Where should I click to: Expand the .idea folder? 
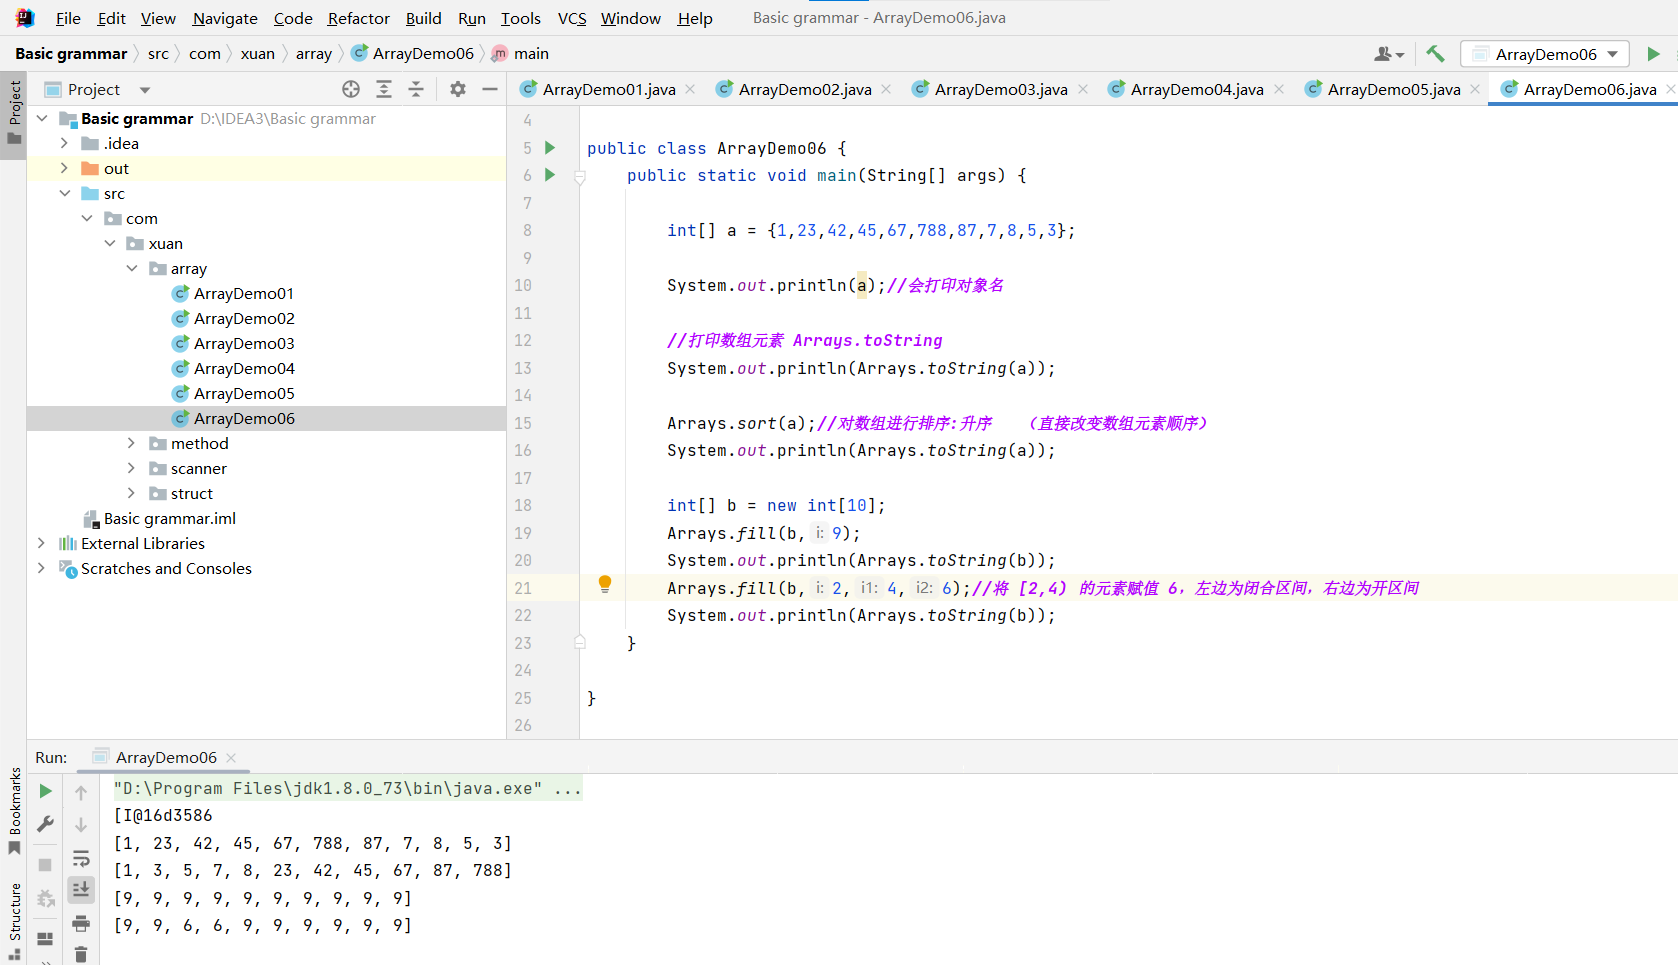coord(64,143)
